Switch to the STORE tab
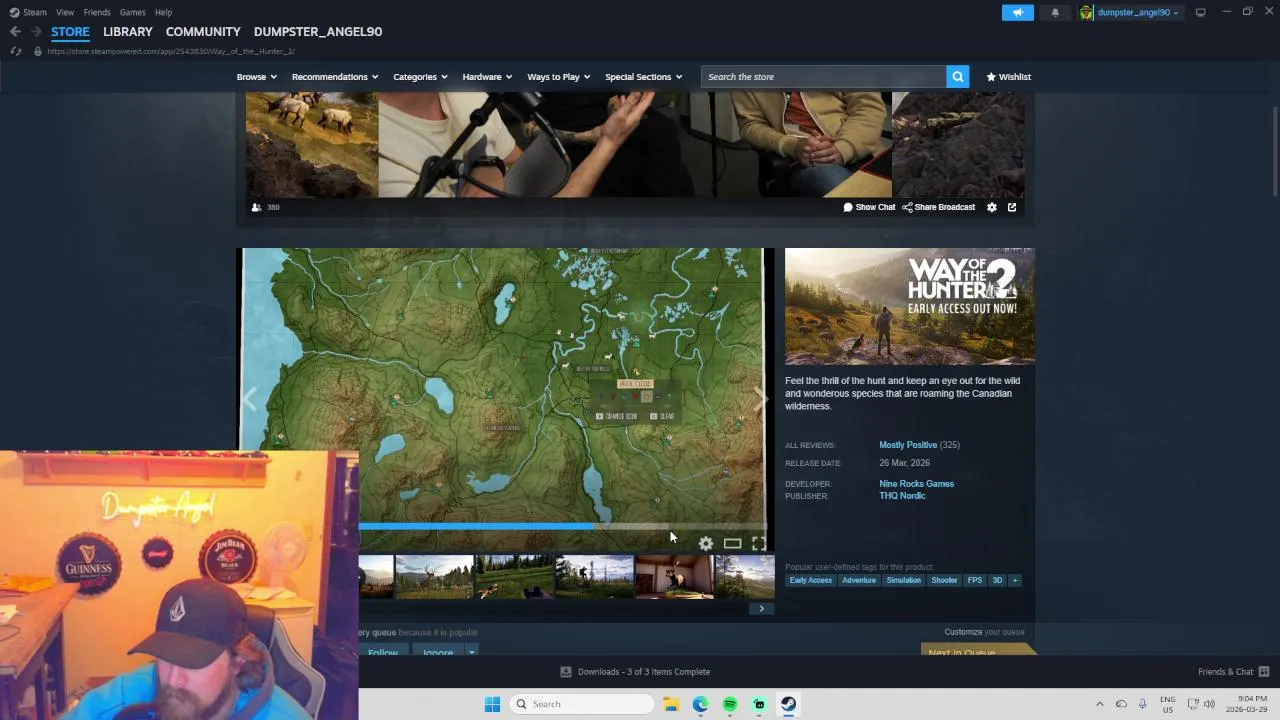The width and height of the screenshot is (1280, 720). coord(70,31)
